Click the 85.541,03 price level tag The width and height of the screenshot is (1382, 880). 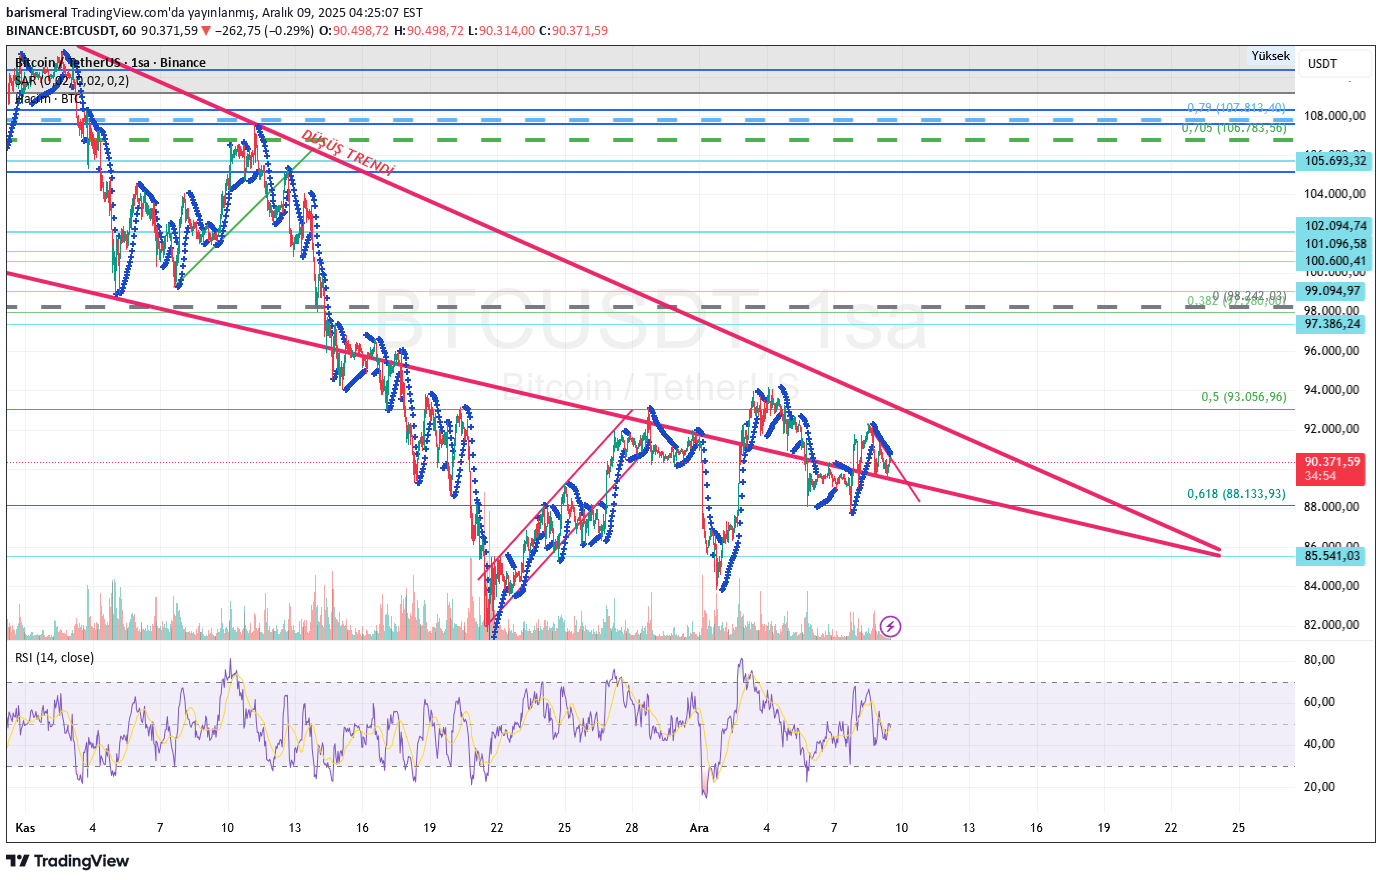click(1332, 556)
